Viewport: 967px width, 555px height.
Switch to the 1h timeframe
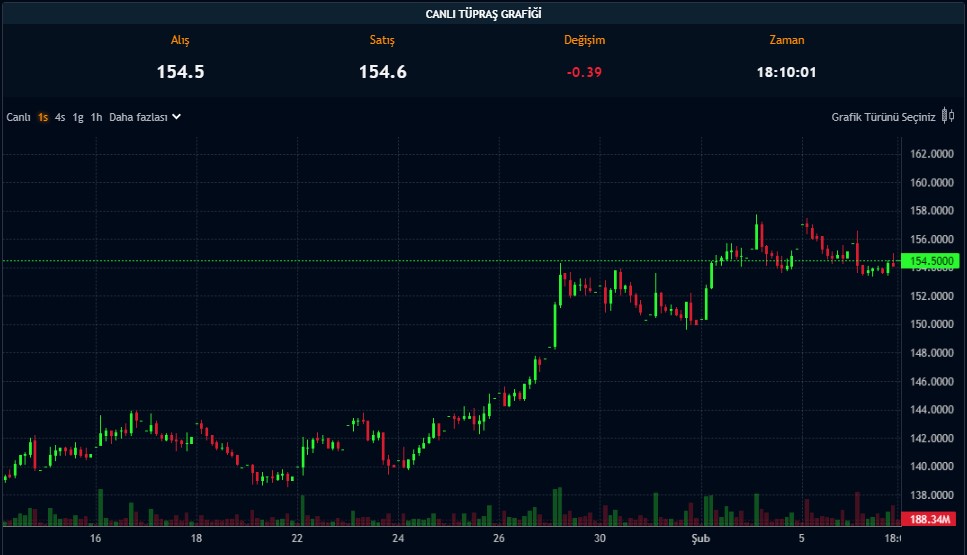(x=96, y=117)
